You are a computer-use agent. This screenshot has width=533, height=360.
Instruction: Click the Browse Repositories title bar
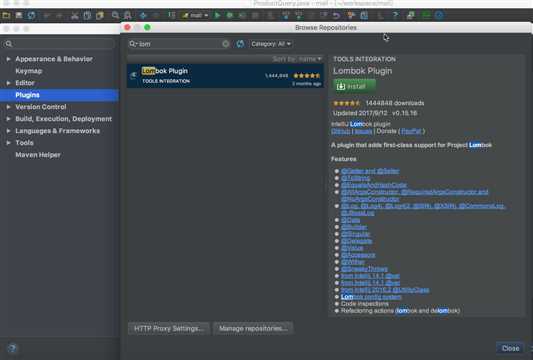(x=326, y=28)
